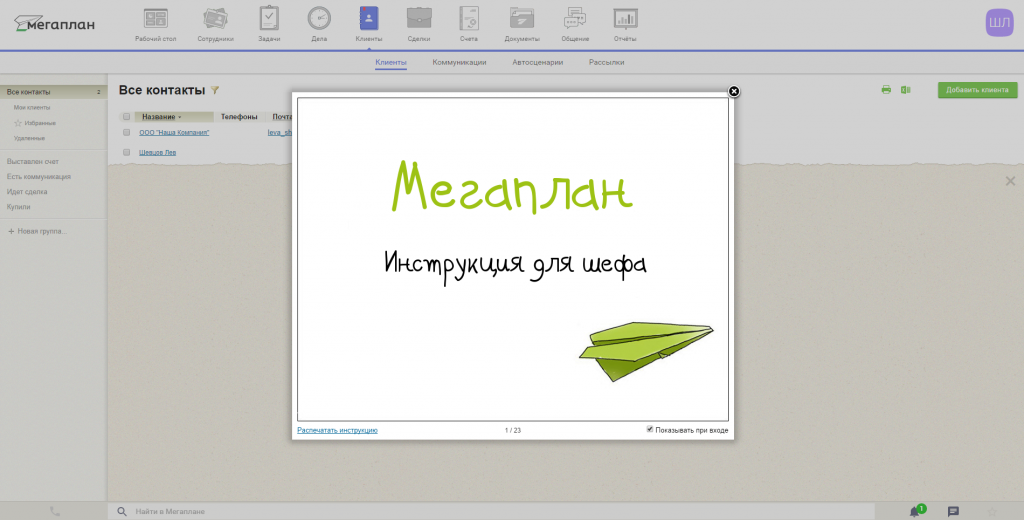1024x520 pixels.
Task: Select Идет сделка group
Action: tap(27, 191)
